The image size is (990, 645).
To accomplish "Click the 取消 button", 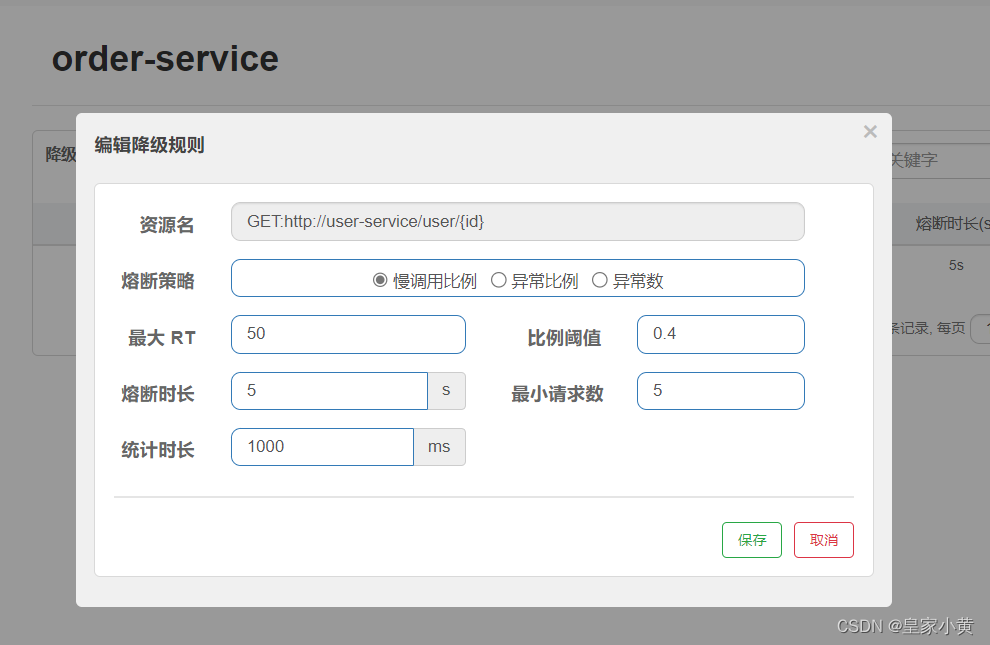I will 823,540.
